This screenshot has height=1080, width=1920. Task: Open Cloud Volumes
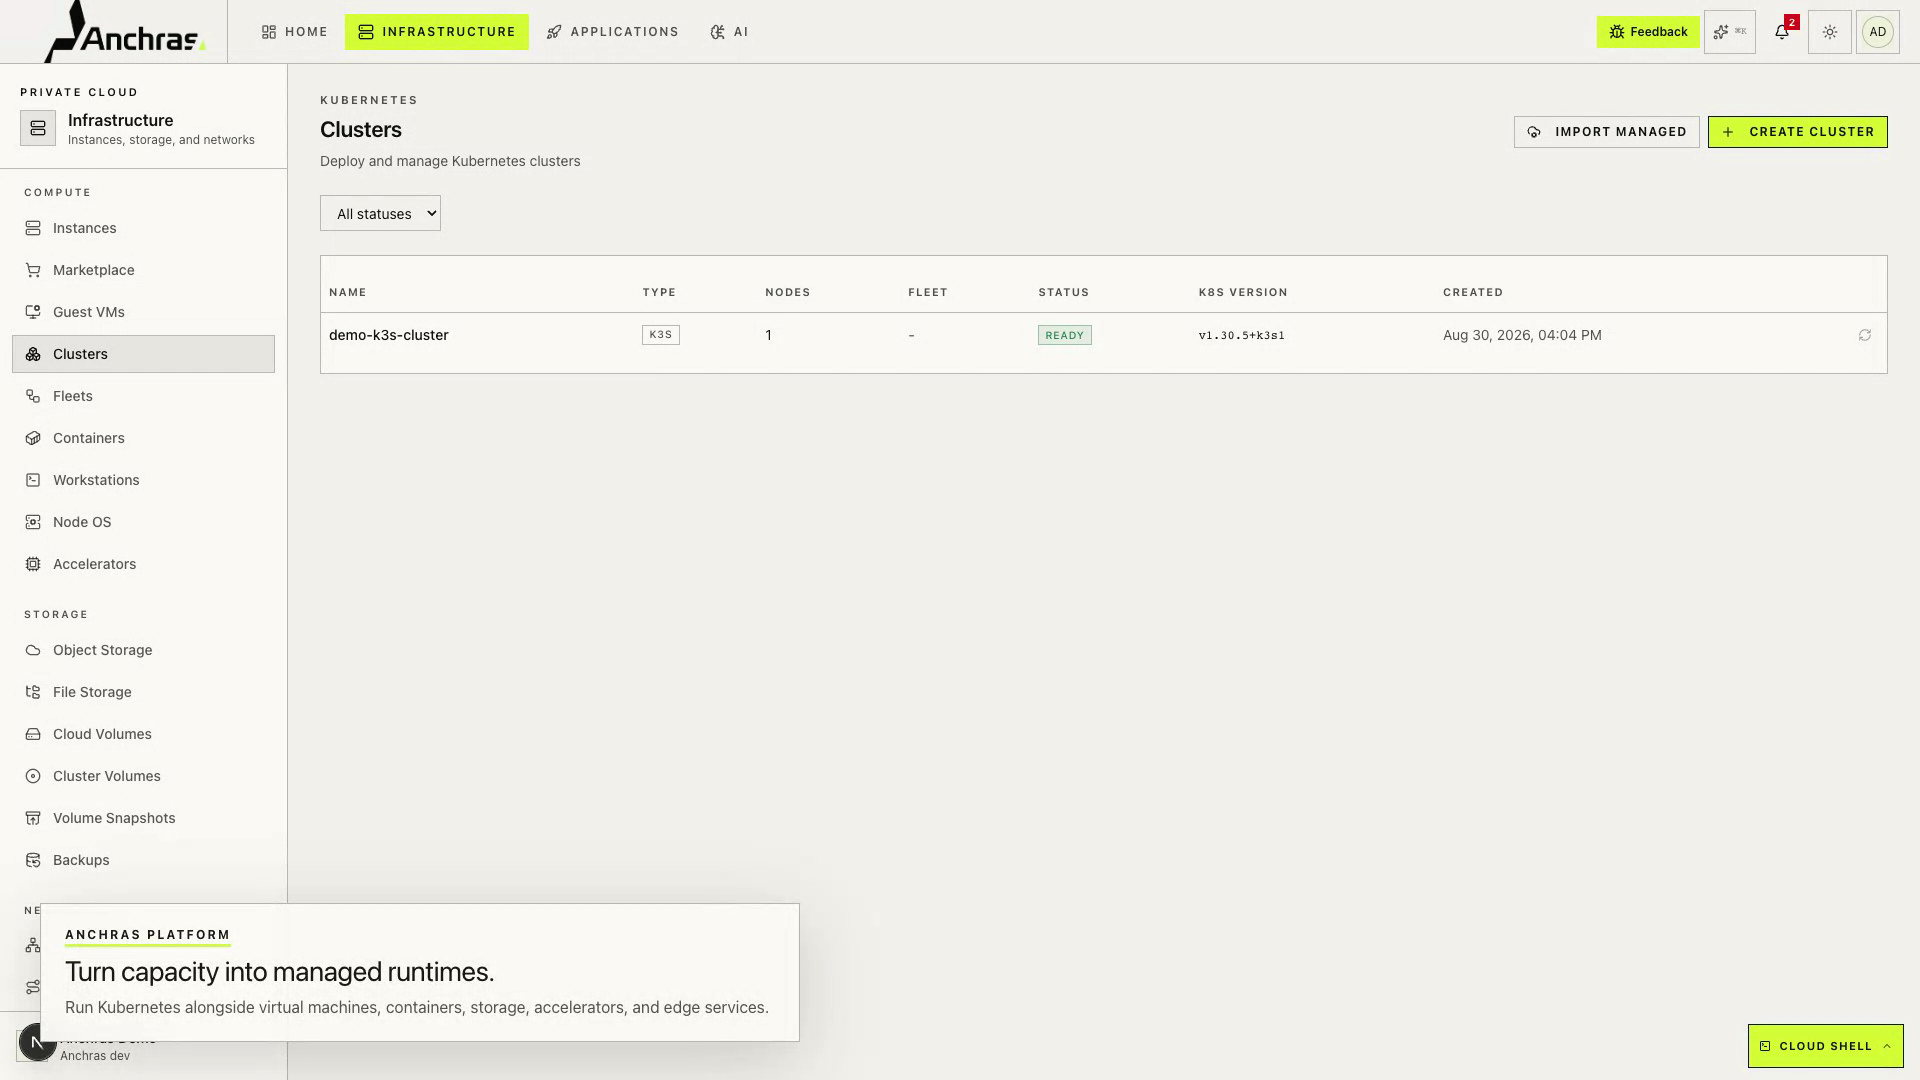point(143,734)
